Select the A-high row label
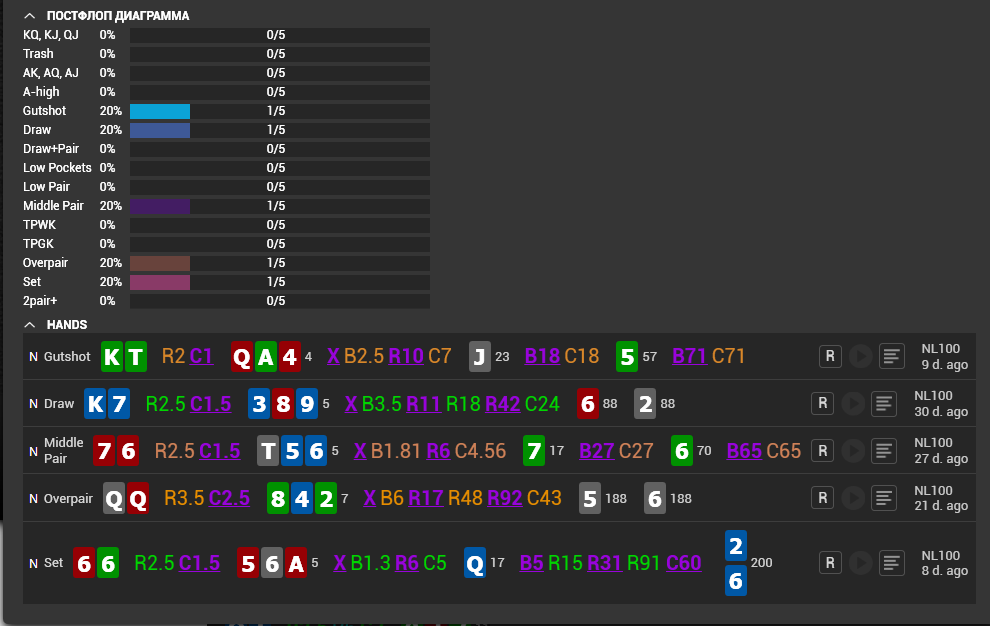Viewport: 990px width, 626px height. (x=41, y=92)
